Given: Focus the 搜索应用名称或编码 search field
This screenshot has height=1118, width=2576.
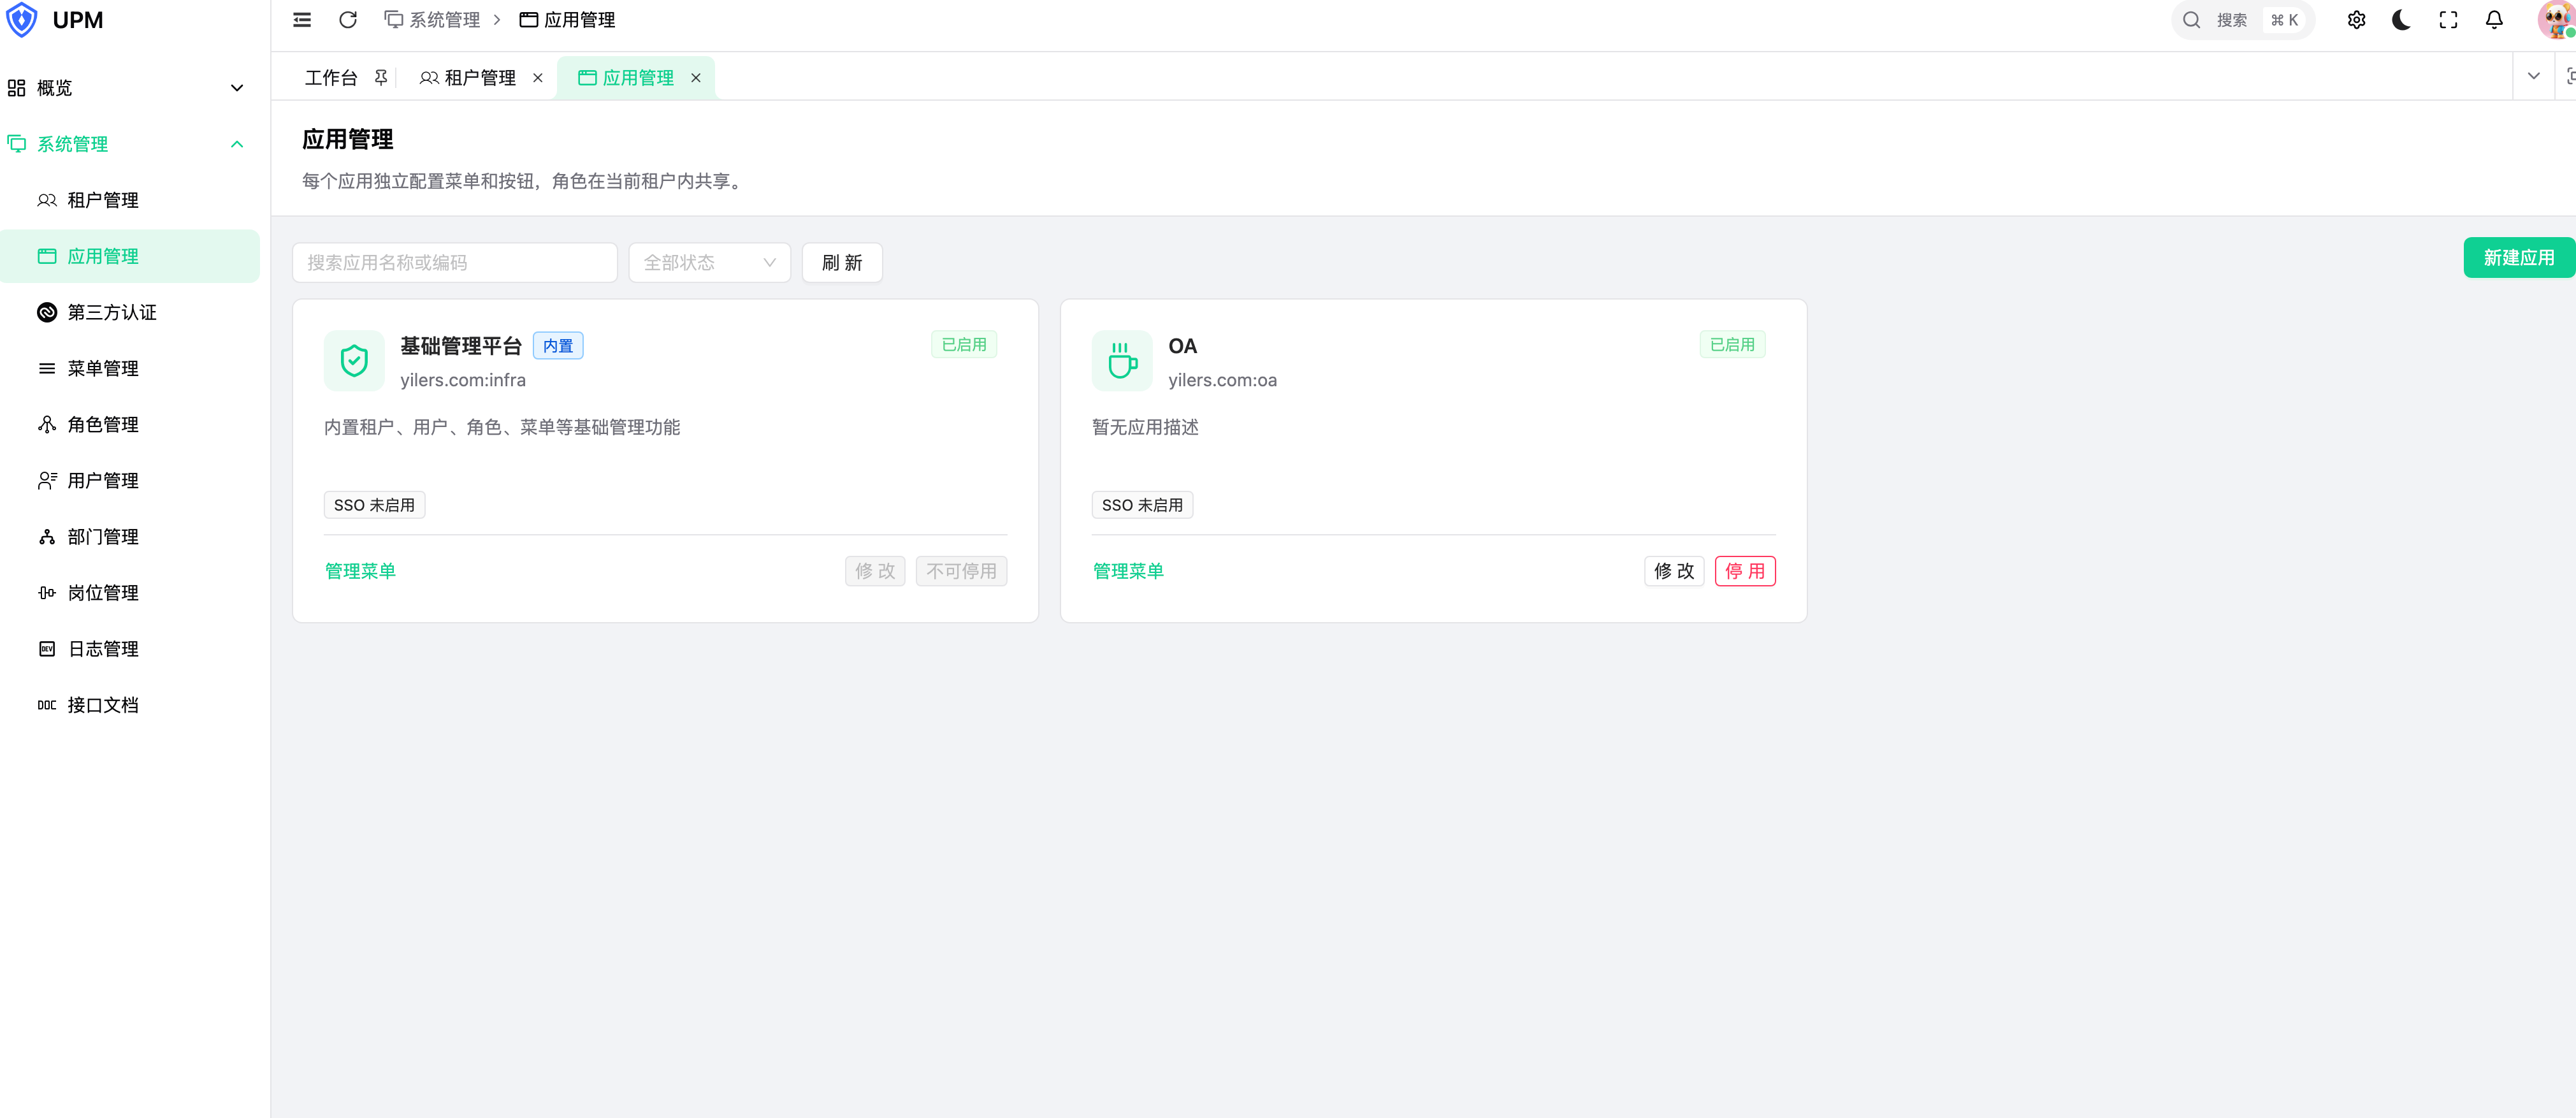Looking at the screenshot, I should coord(454,263).
